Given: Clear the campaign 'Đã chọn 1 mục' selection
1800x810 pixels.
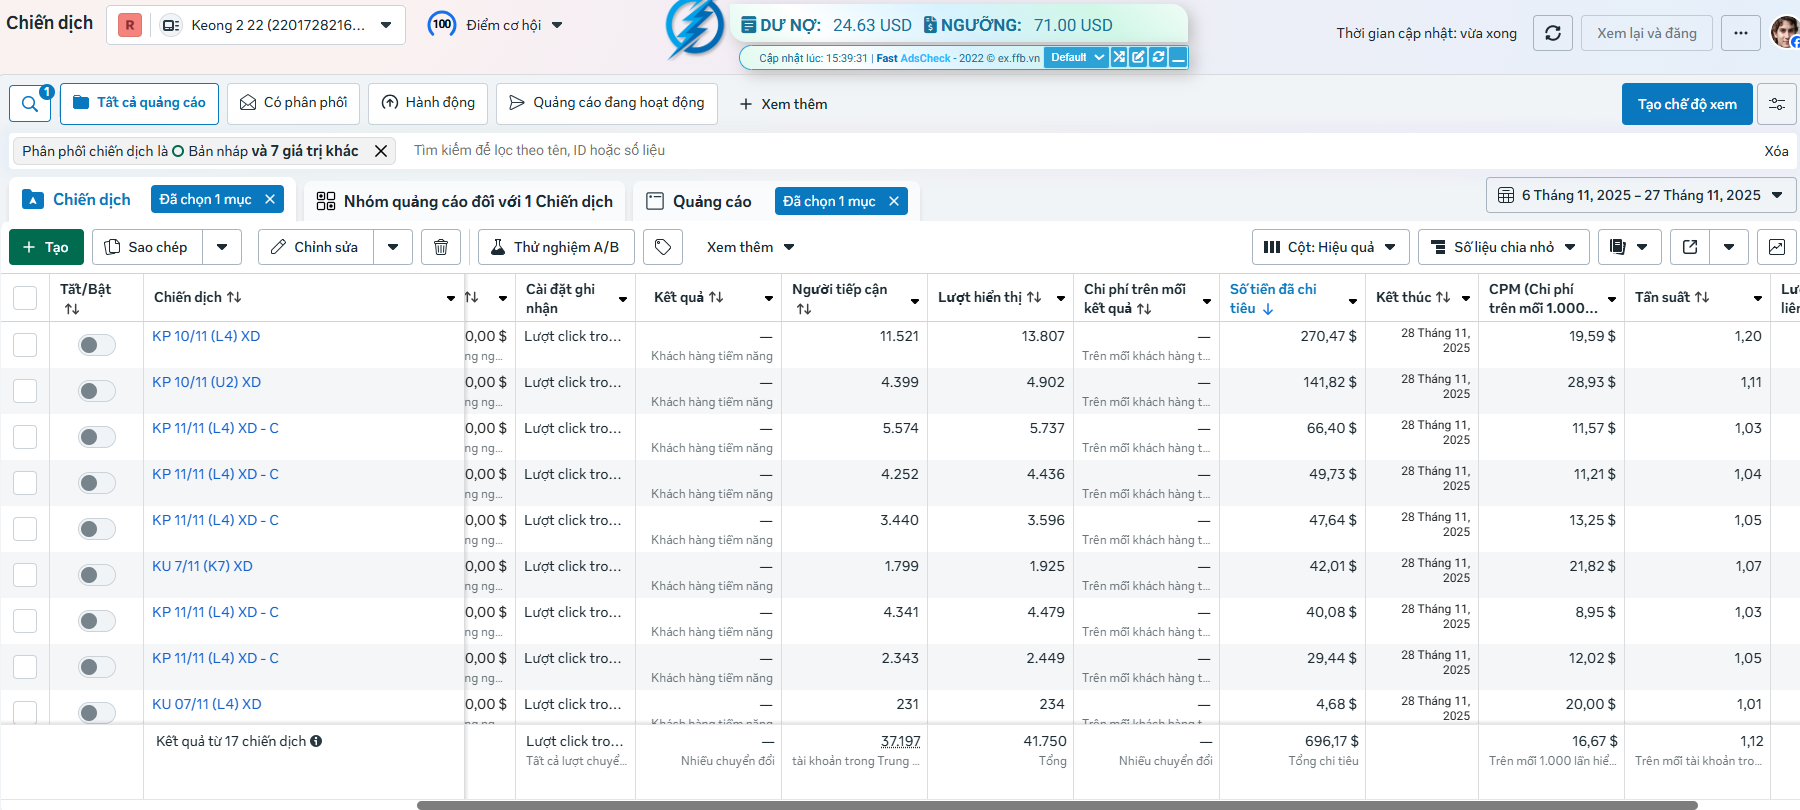Looking at the screenshot, I should click(270, 199).
